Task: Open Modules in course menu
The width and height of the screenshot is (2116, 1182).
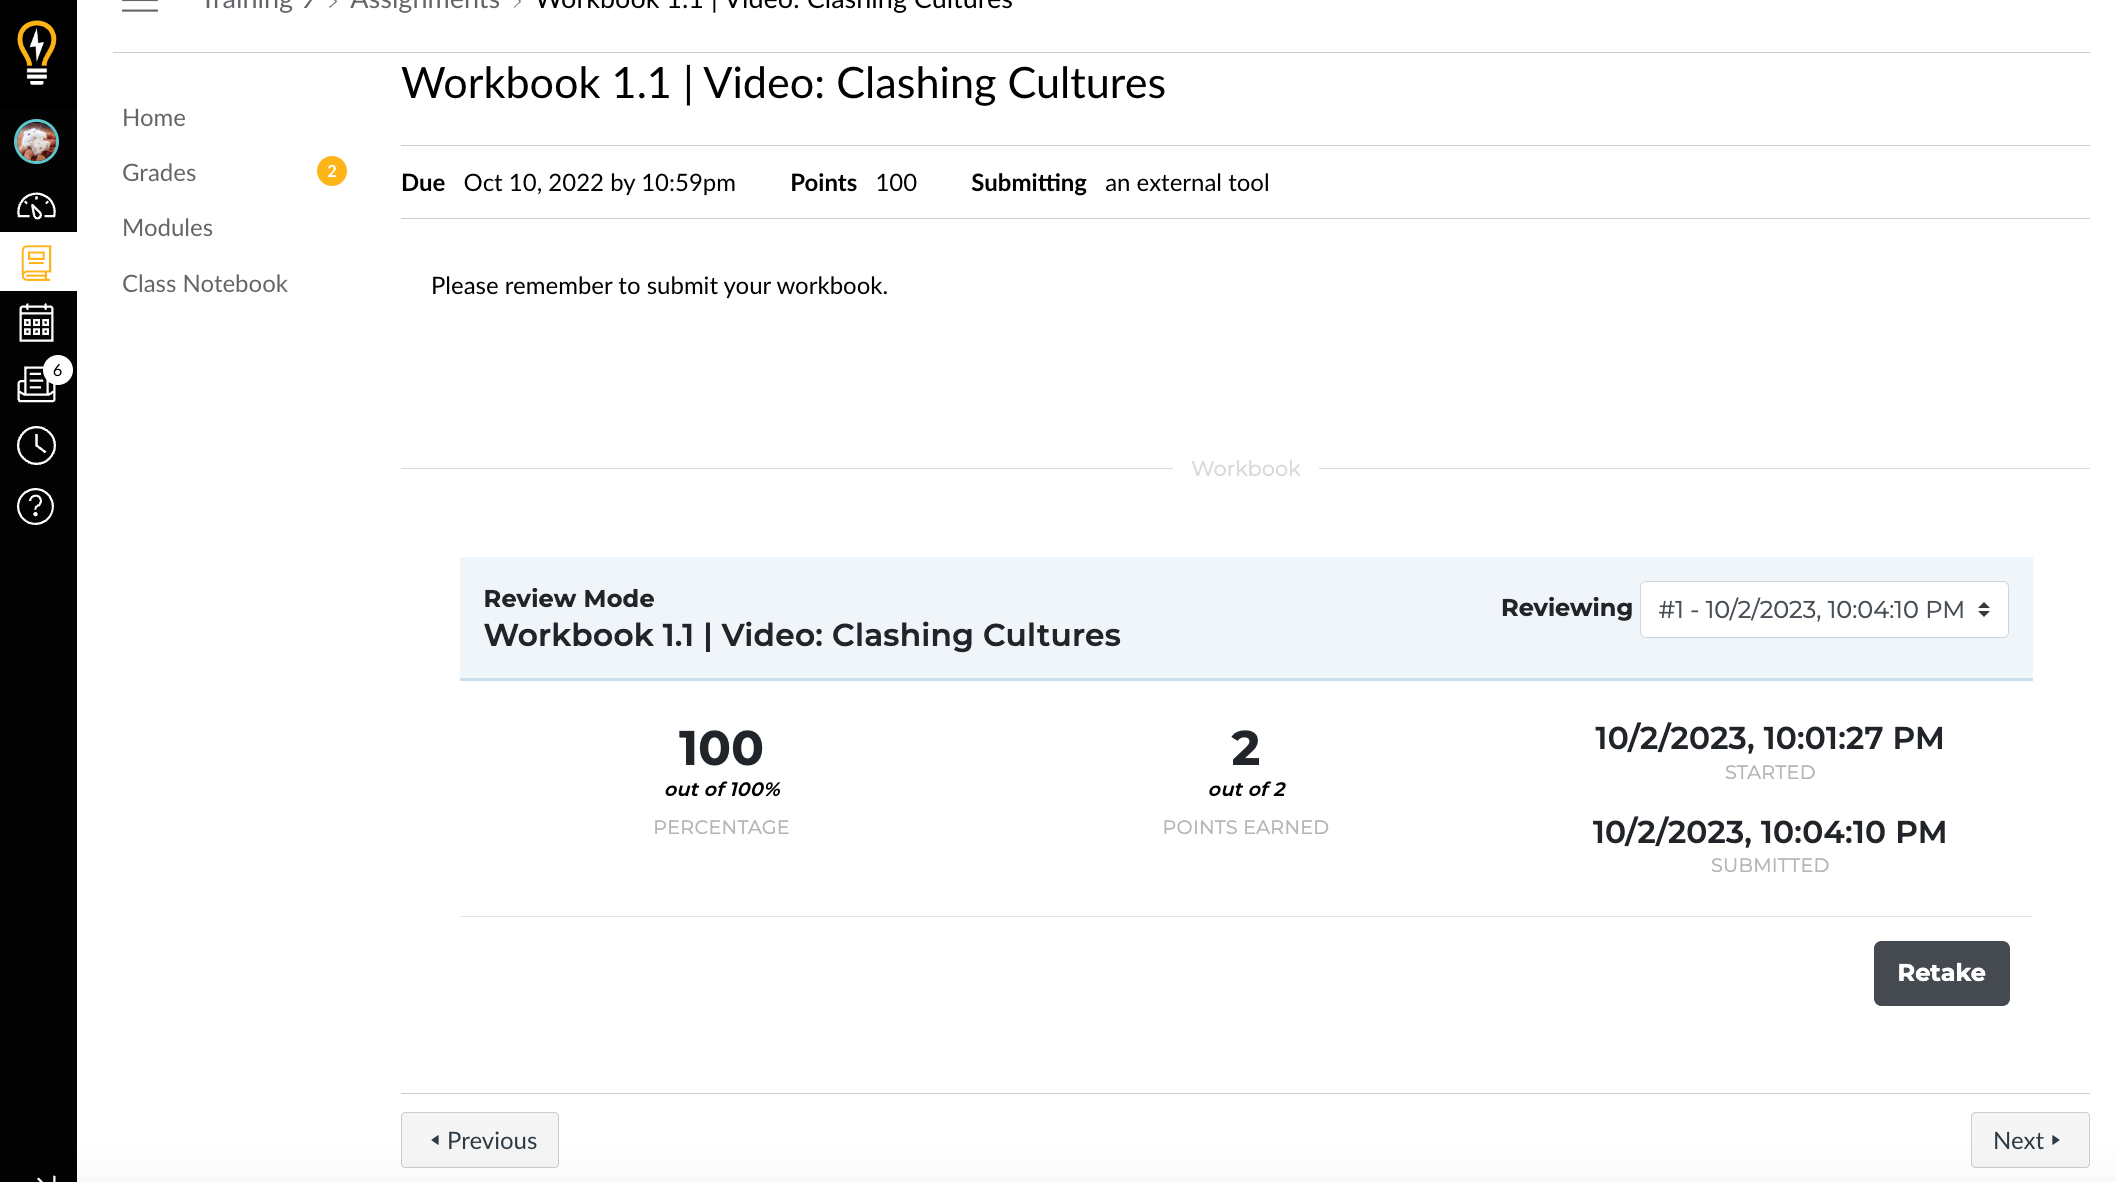Action: tap(167, 228)
